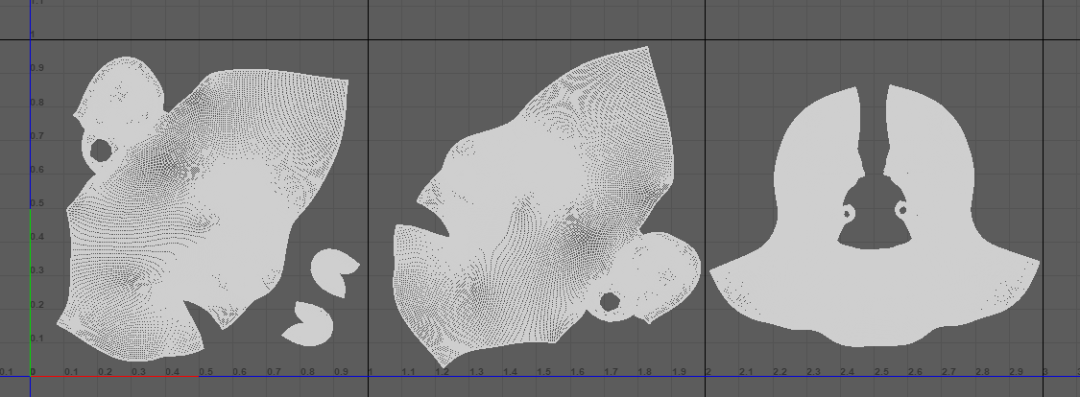Screen dimensions: 1080x397
Task: Click the "2.3" horizontal axis label
Action: [813, 372]
